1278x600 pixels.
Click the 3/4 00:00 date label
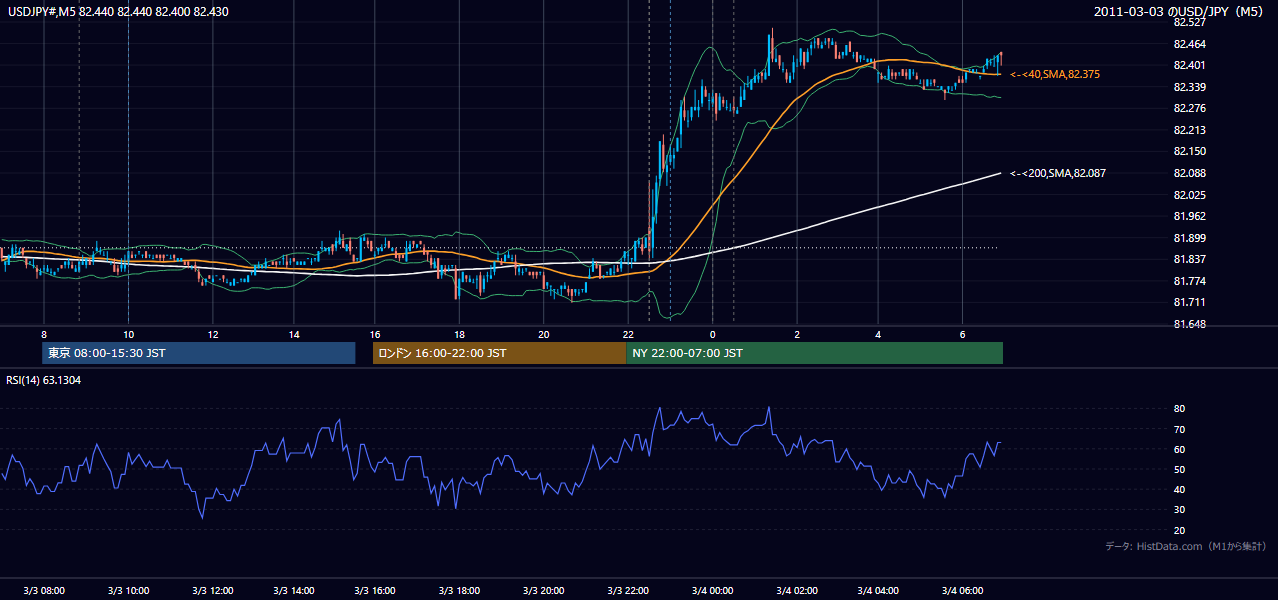[x=712, y=591]
